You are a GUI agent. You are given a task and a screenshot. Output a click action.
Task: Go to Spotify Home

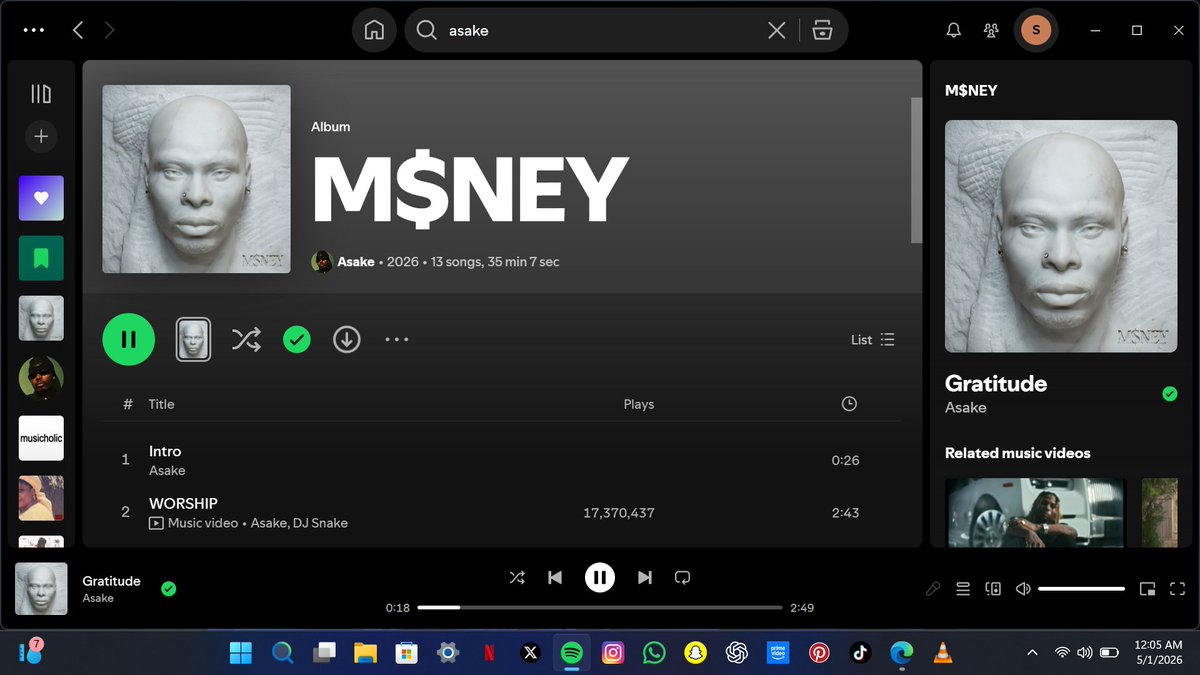(x=374, y=30)
